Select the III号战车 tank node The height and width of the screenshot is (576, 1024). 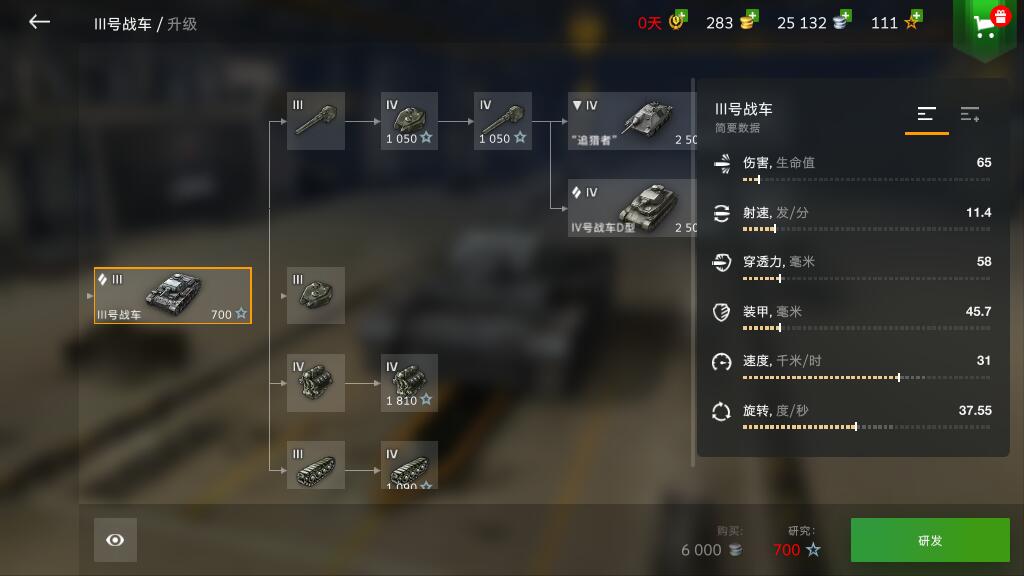[x=172, y=295]
